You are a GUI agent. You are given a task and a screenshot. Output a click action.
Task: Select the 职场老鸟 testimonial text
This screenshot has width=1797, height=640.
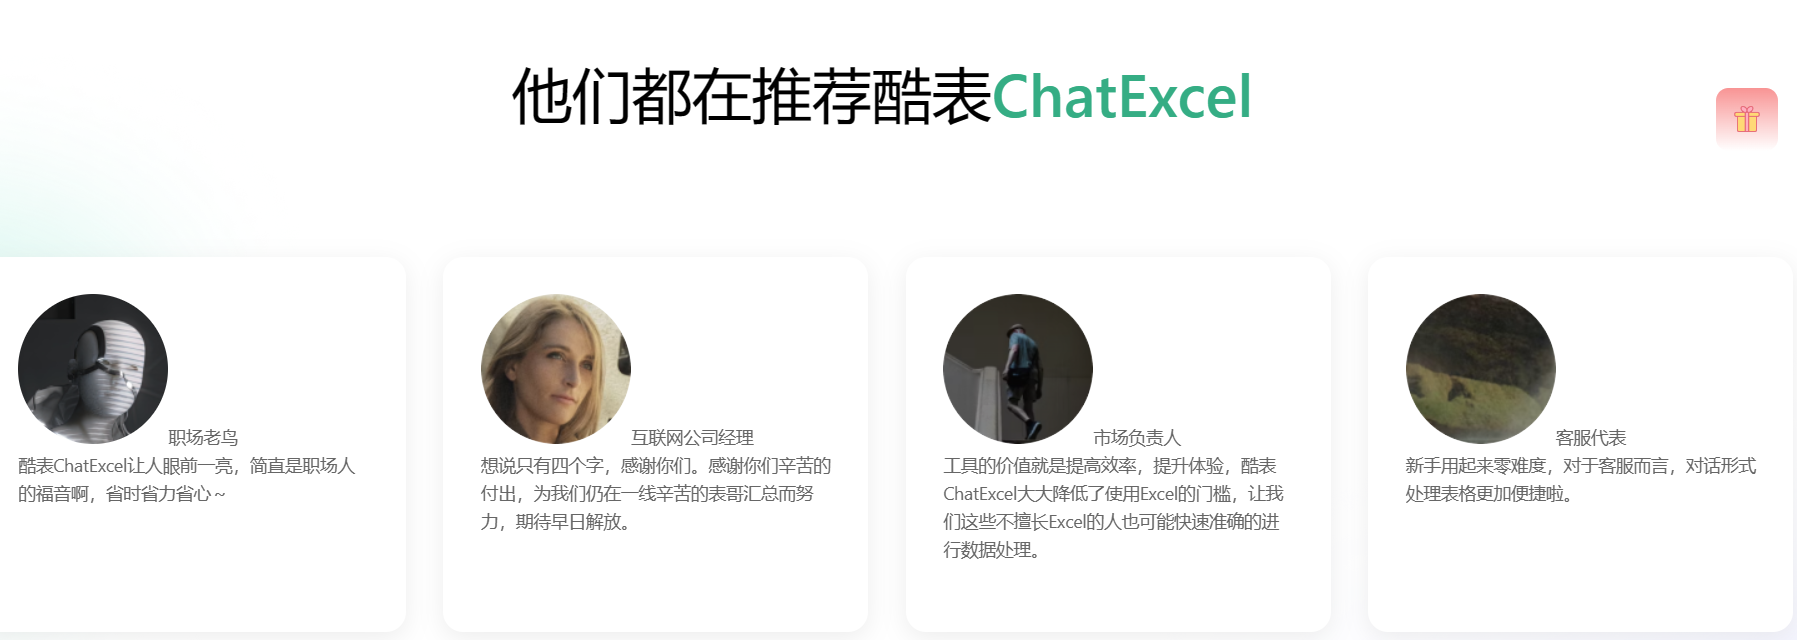187,480
